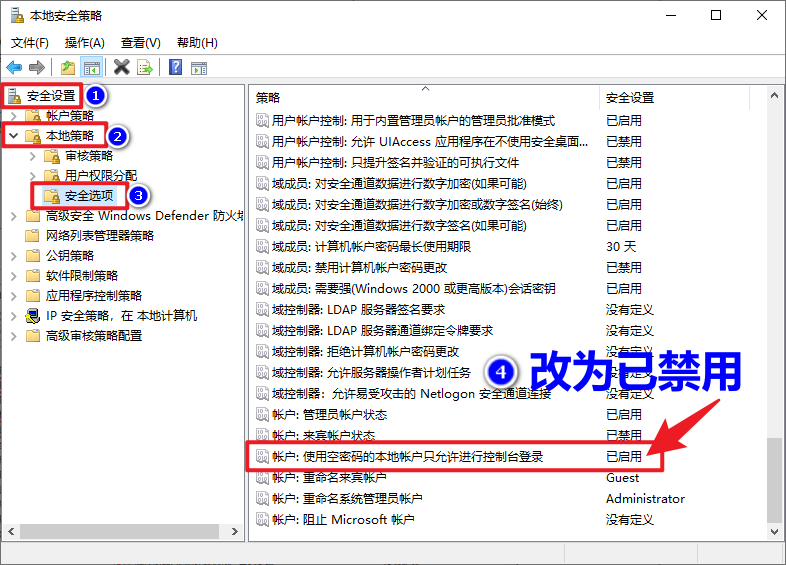Expand the 审核策略 tree node

click(x=33, y=156)
